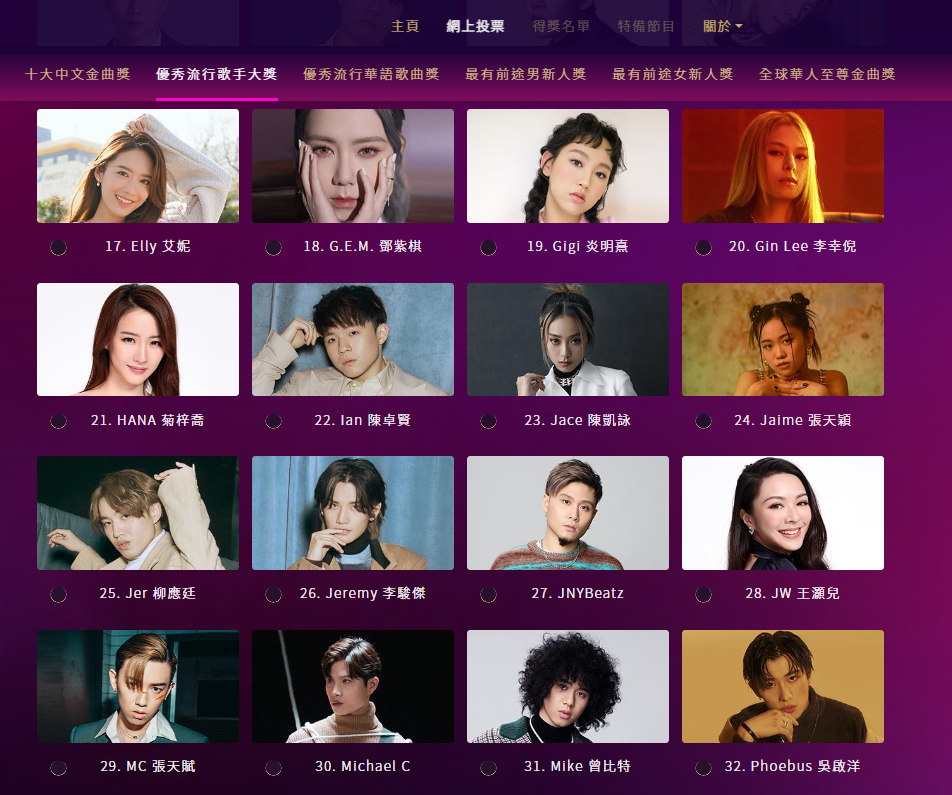
Task: Open the 優秀流行華語歌曲獎 tab
Action: 371,74
